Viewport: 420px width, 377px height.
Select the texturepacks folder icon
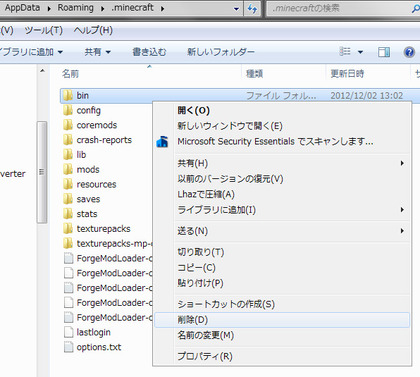click(x=68, y=229)
